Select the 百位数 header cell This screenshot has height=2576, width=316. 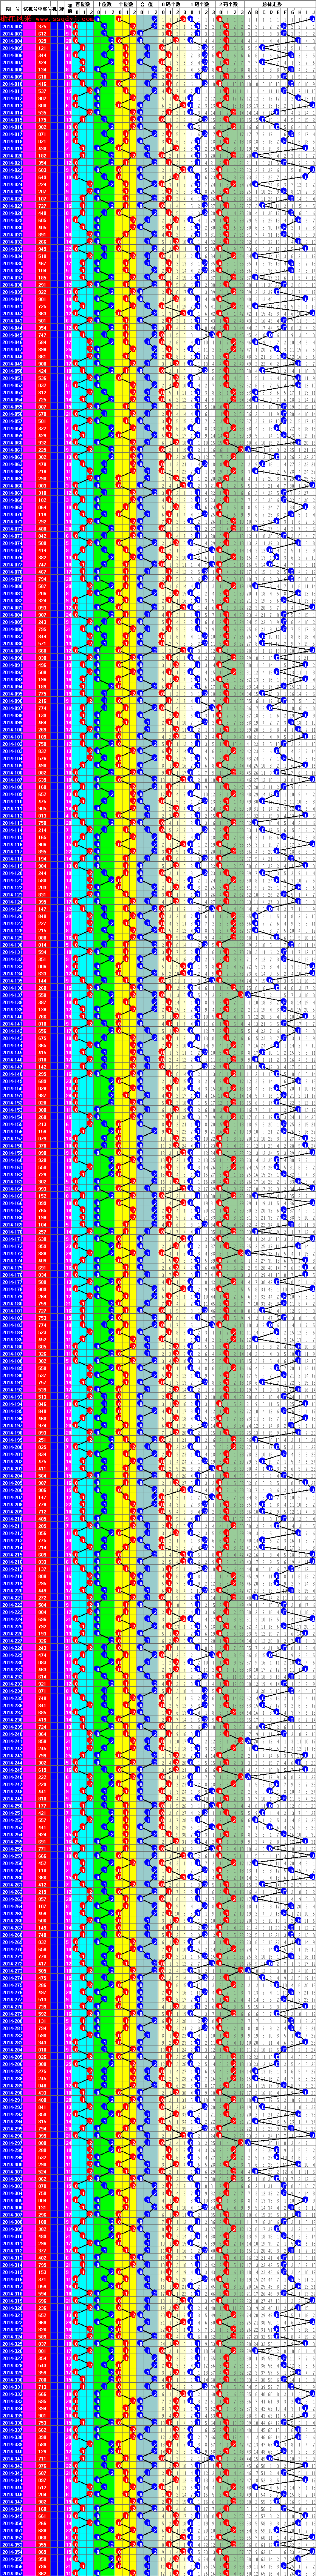coord(84,5)
